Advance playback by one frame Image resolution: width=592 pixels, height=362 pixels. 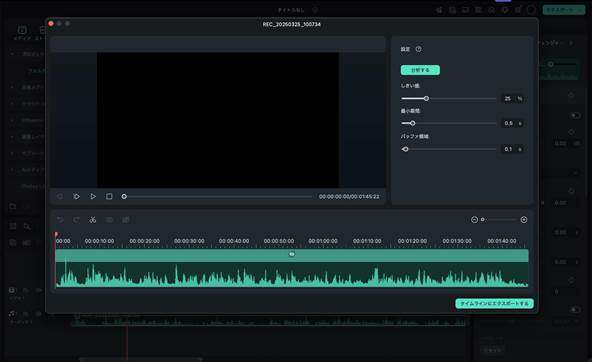click(x=76, y=196)
